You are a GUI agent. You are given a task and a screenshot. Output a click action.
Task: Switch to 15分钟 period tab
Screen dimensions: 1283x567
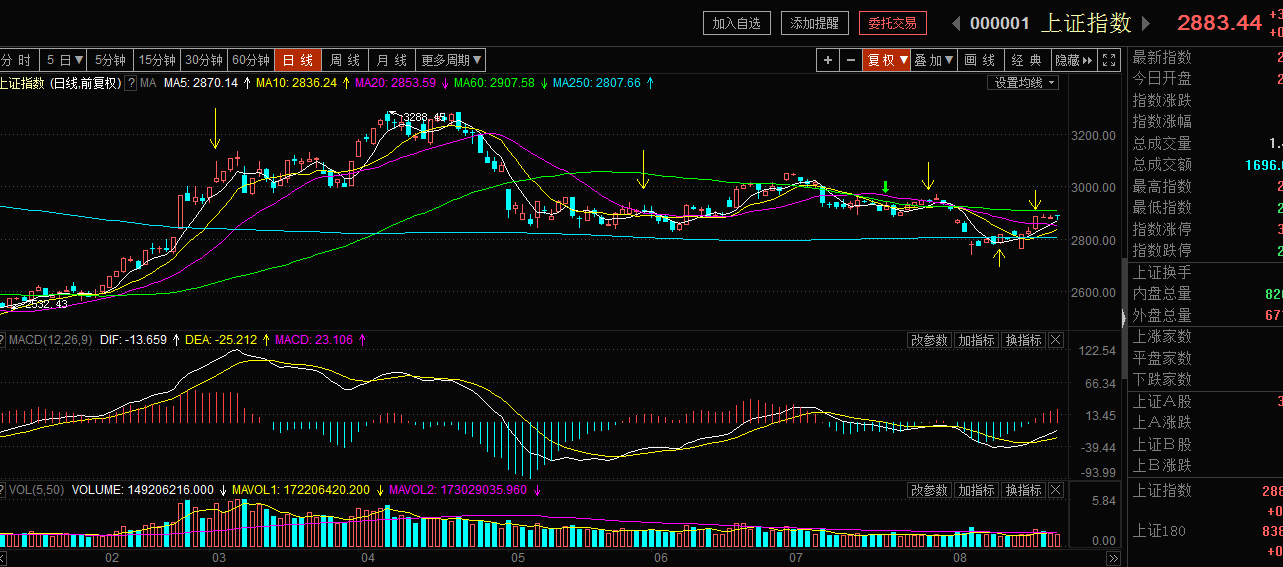pyautogui.click(x=157, y=60)
